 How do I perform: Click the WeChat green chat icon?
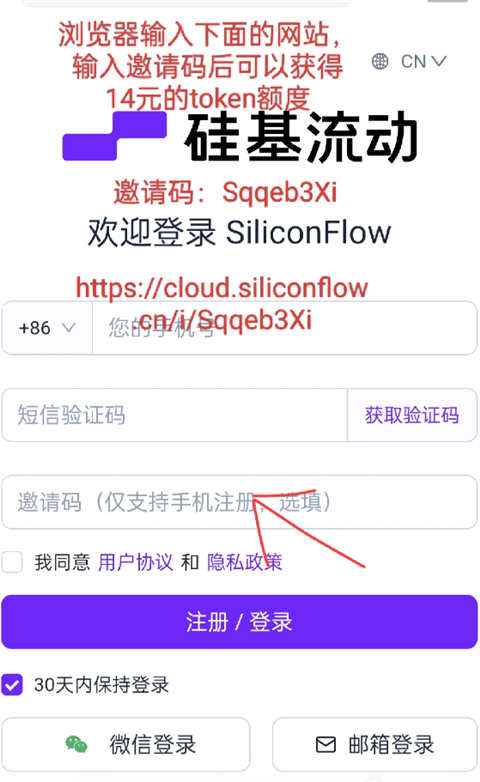pos(76,745)
